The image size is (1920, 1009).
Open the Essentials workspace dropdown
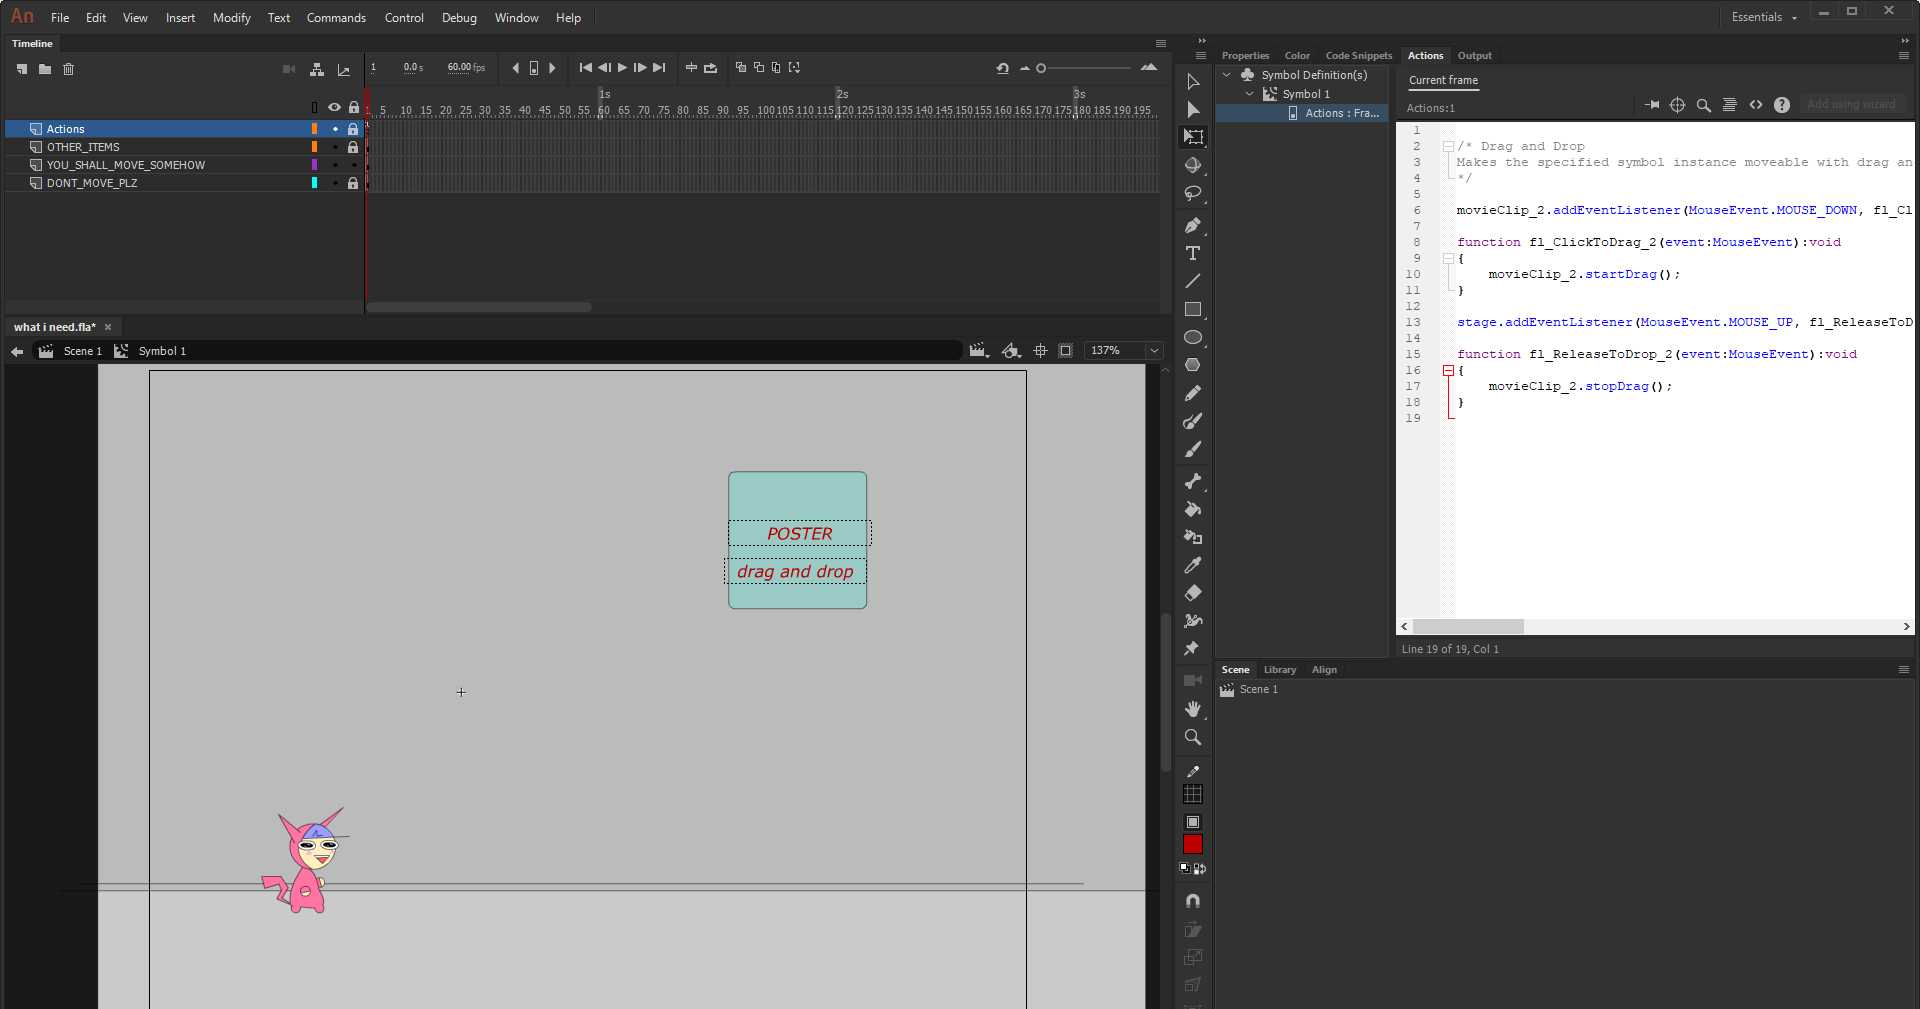tap(1762, 17)
